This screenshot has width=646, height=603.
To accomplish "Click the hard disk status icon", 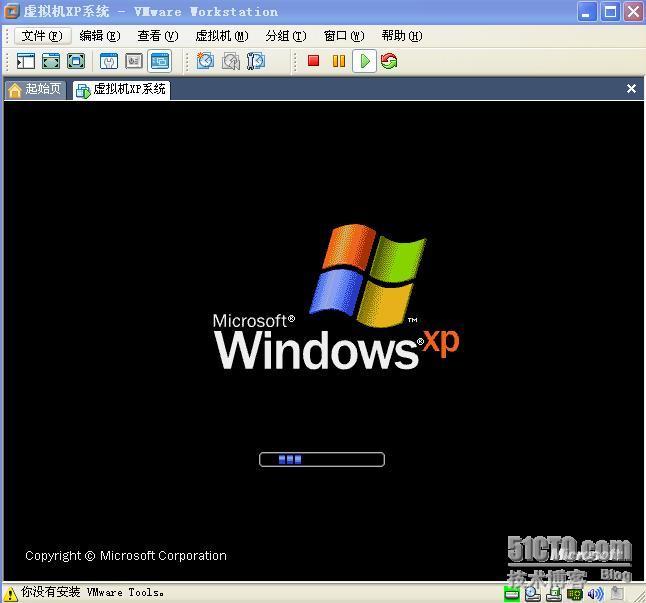I will click(x=512, y=594).
